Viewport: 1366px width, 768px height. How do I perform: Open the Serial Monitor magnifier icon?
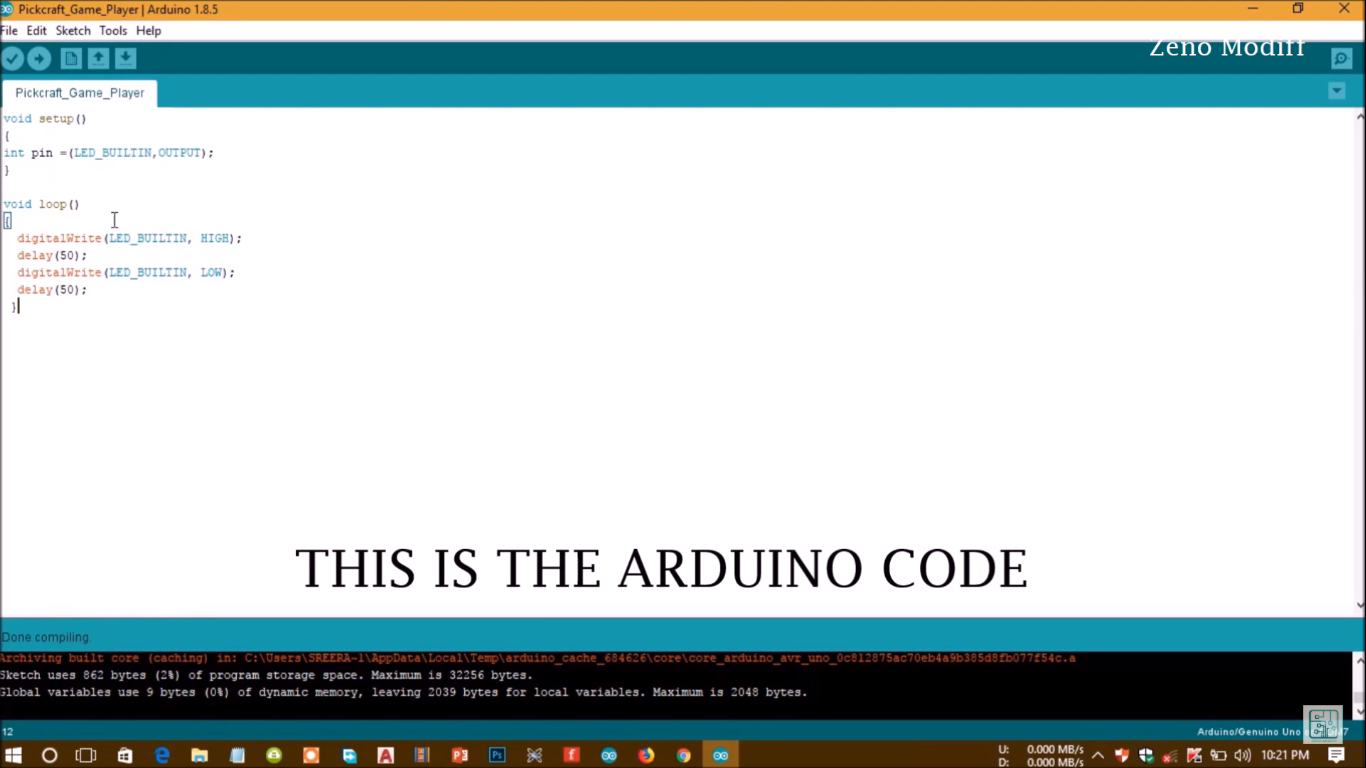1342,59
